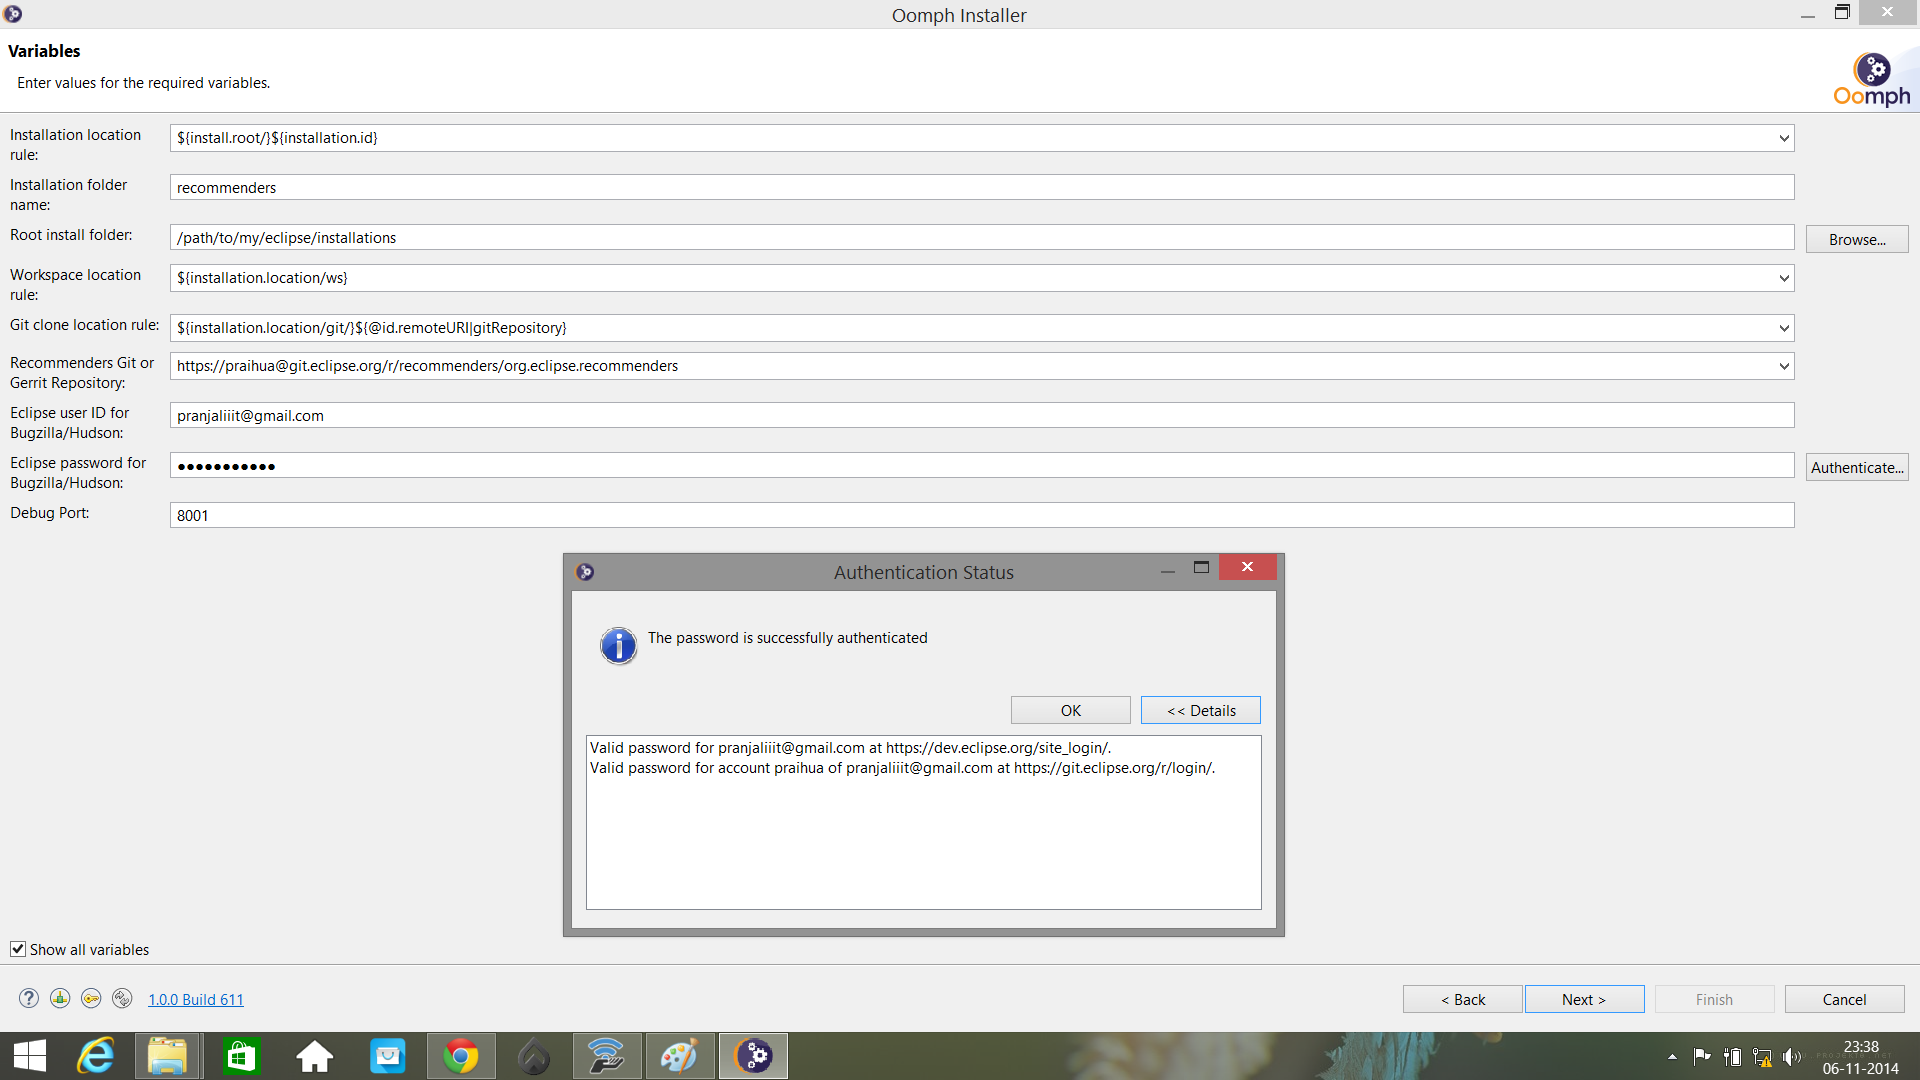
Task: Click the Eclipse password field
Action: (x=982, y=465)
